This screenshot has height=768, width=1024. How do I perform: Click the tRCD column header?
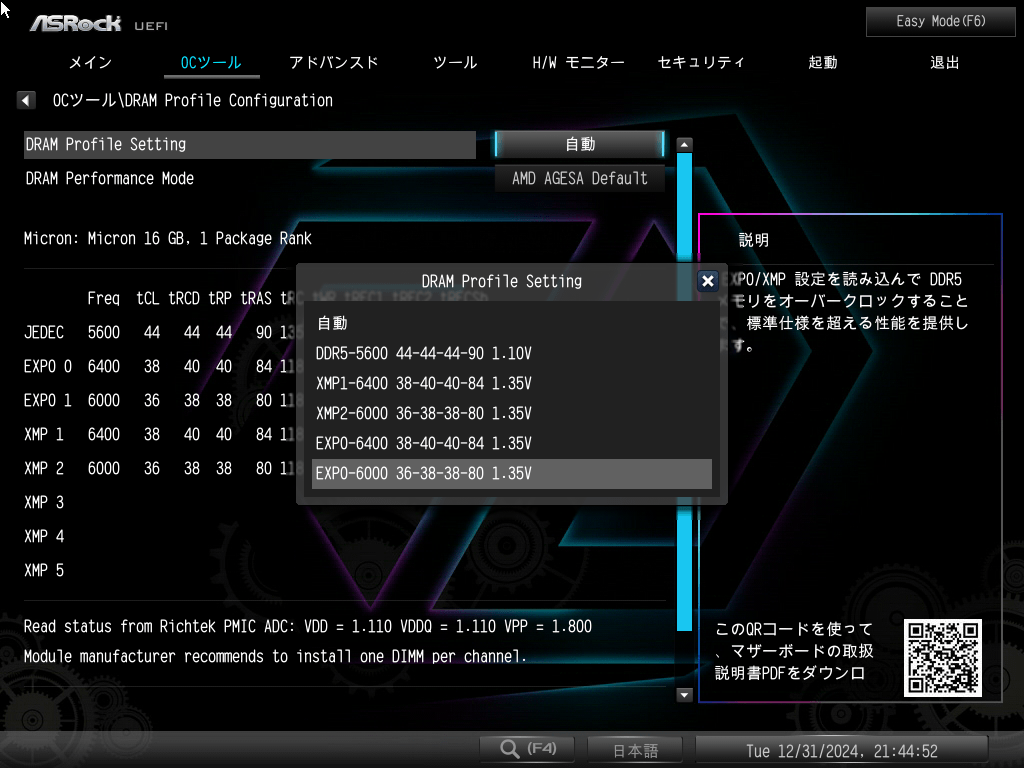tap(184, 298)
